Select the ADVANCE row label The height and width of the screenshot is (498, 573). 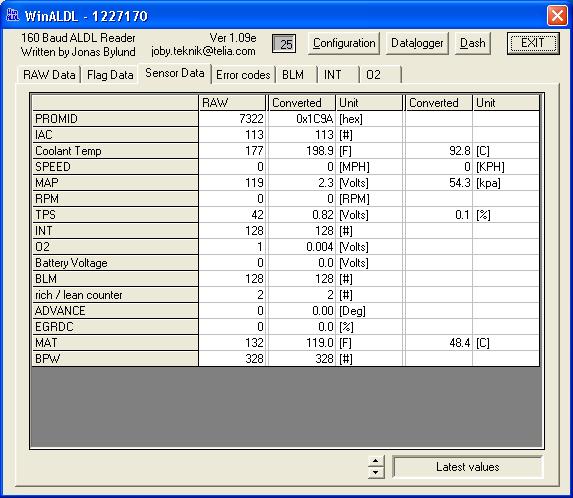coord(115,311)
